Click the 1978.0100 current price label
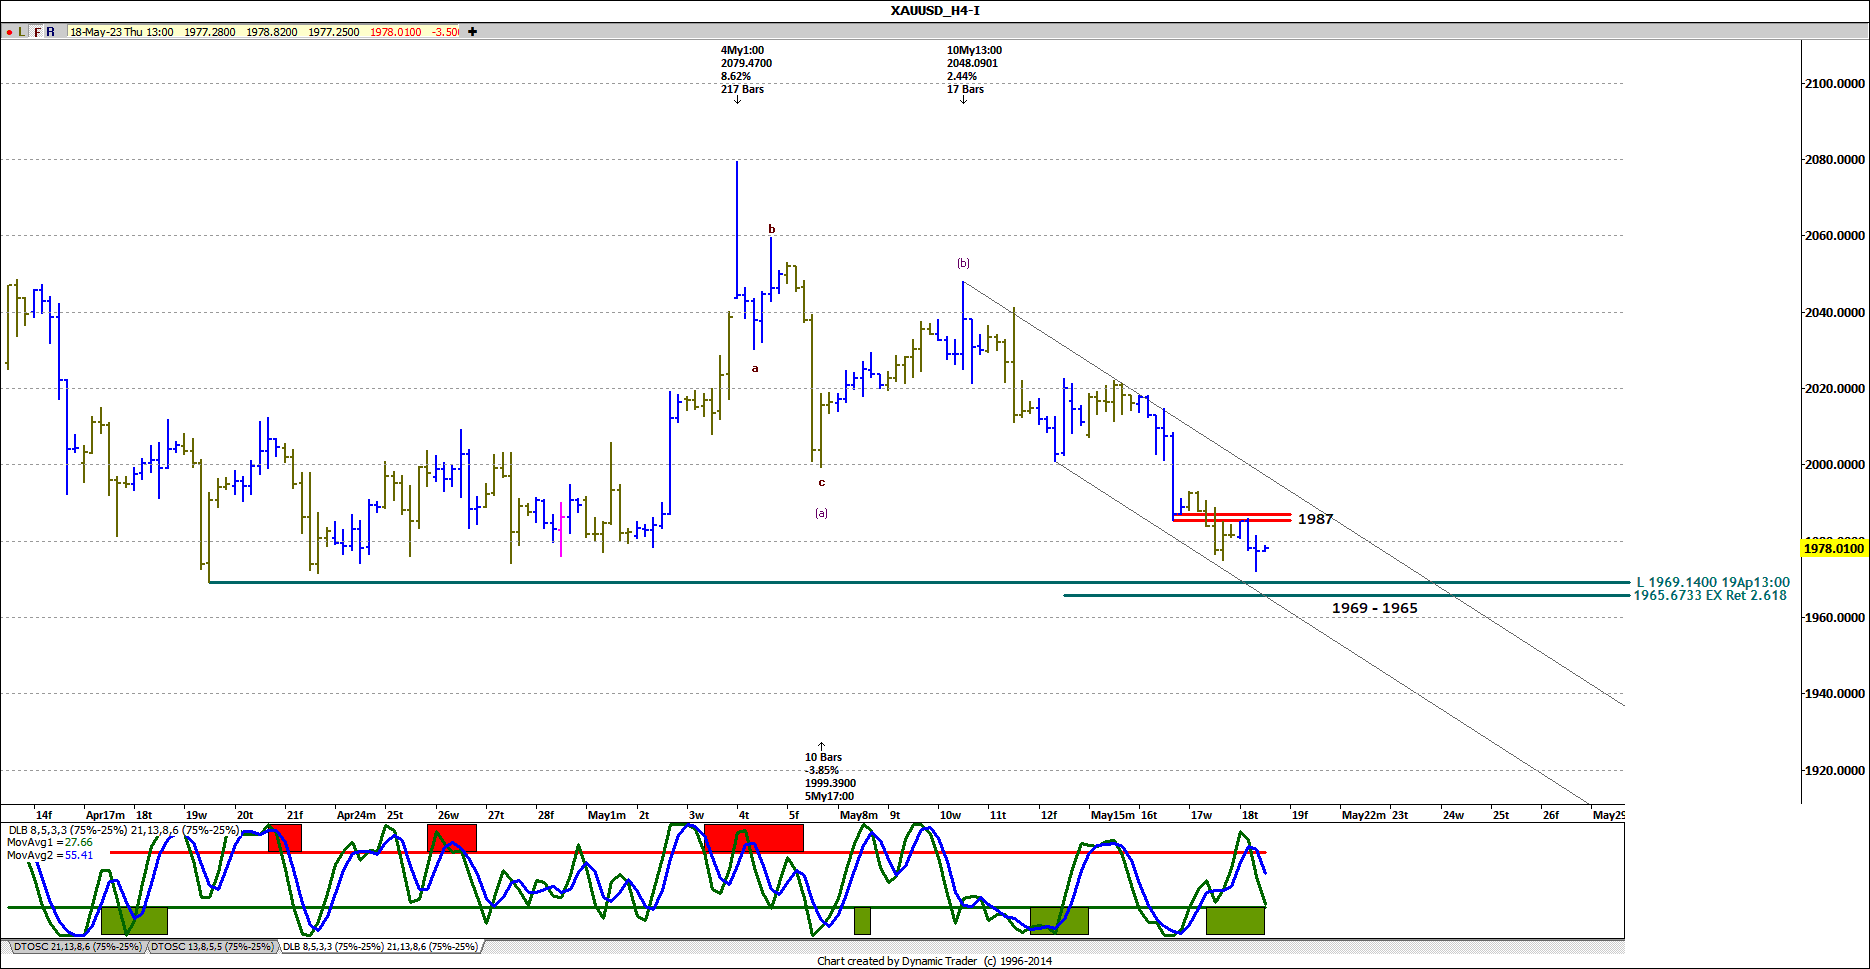 coord(1834,548)
